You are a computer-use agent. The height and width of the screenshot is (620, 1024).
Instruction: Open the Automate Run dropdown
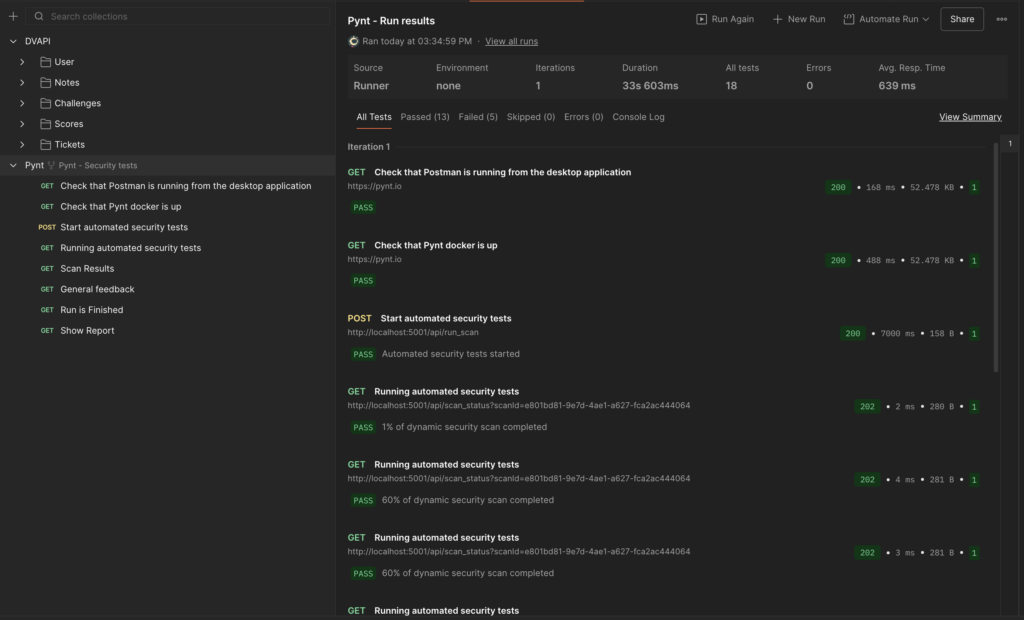tap(886, 19)
